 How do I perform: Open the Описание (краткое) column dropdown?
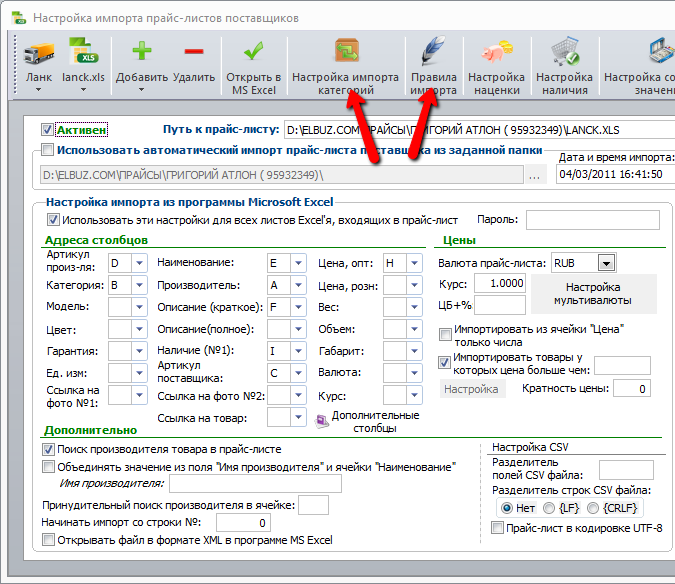(298, 307)
